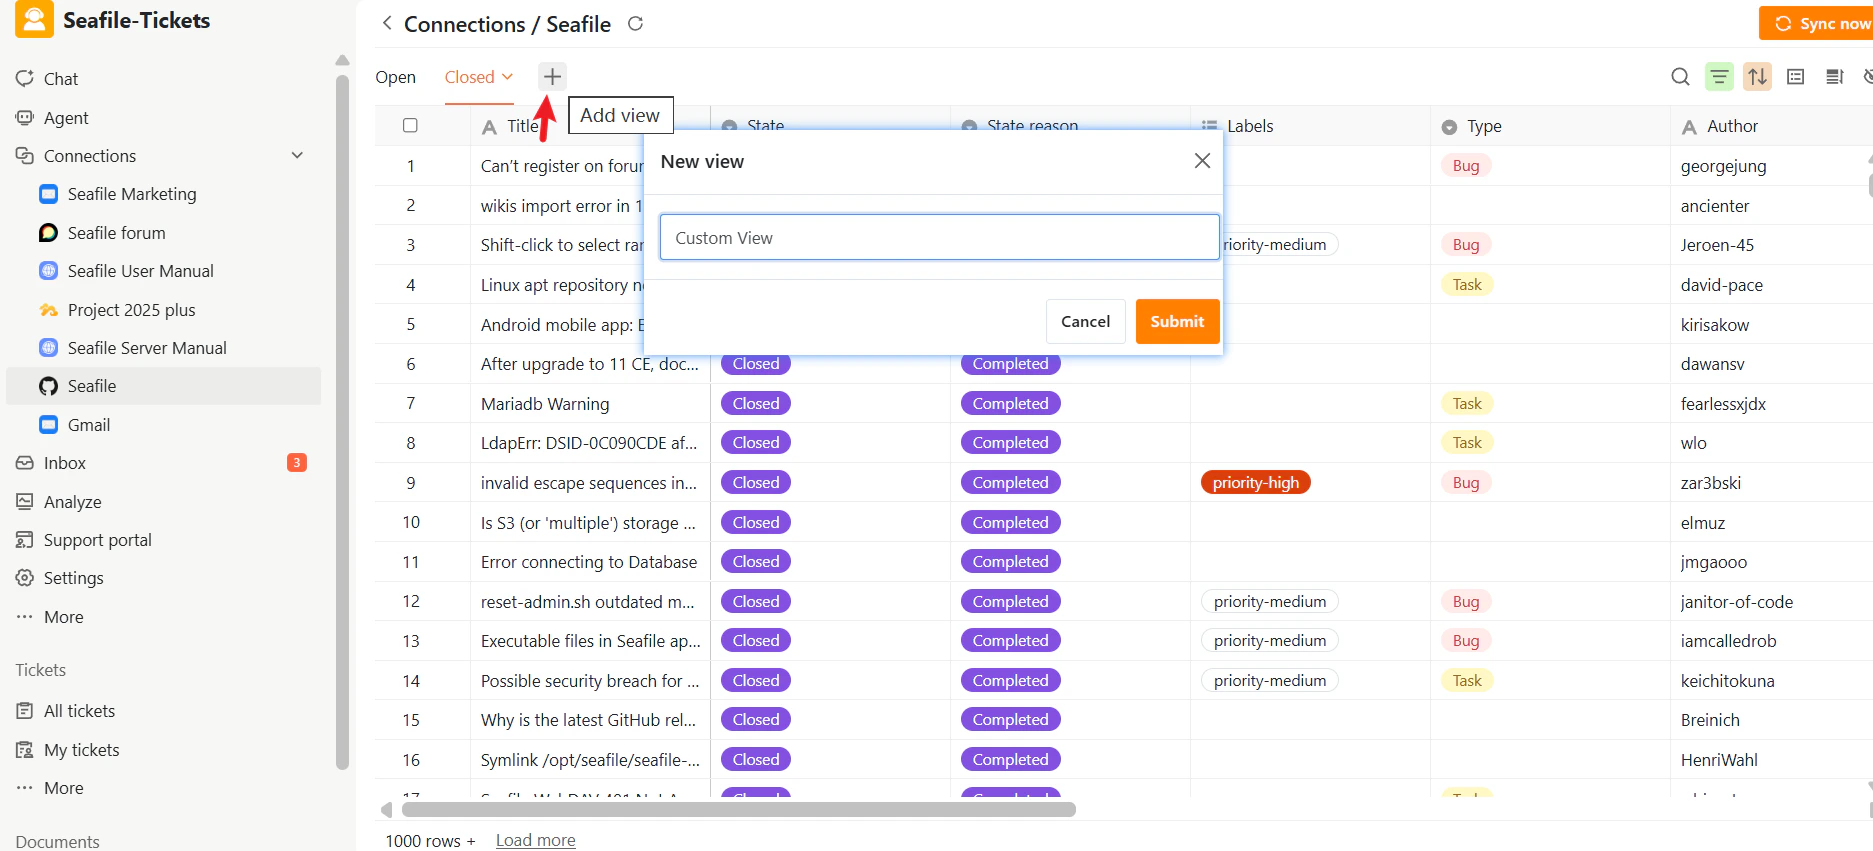Select Seafile Server Manual connection
Image resolution: width=1873 pixels, height=851 pixels.
point(147,348)
